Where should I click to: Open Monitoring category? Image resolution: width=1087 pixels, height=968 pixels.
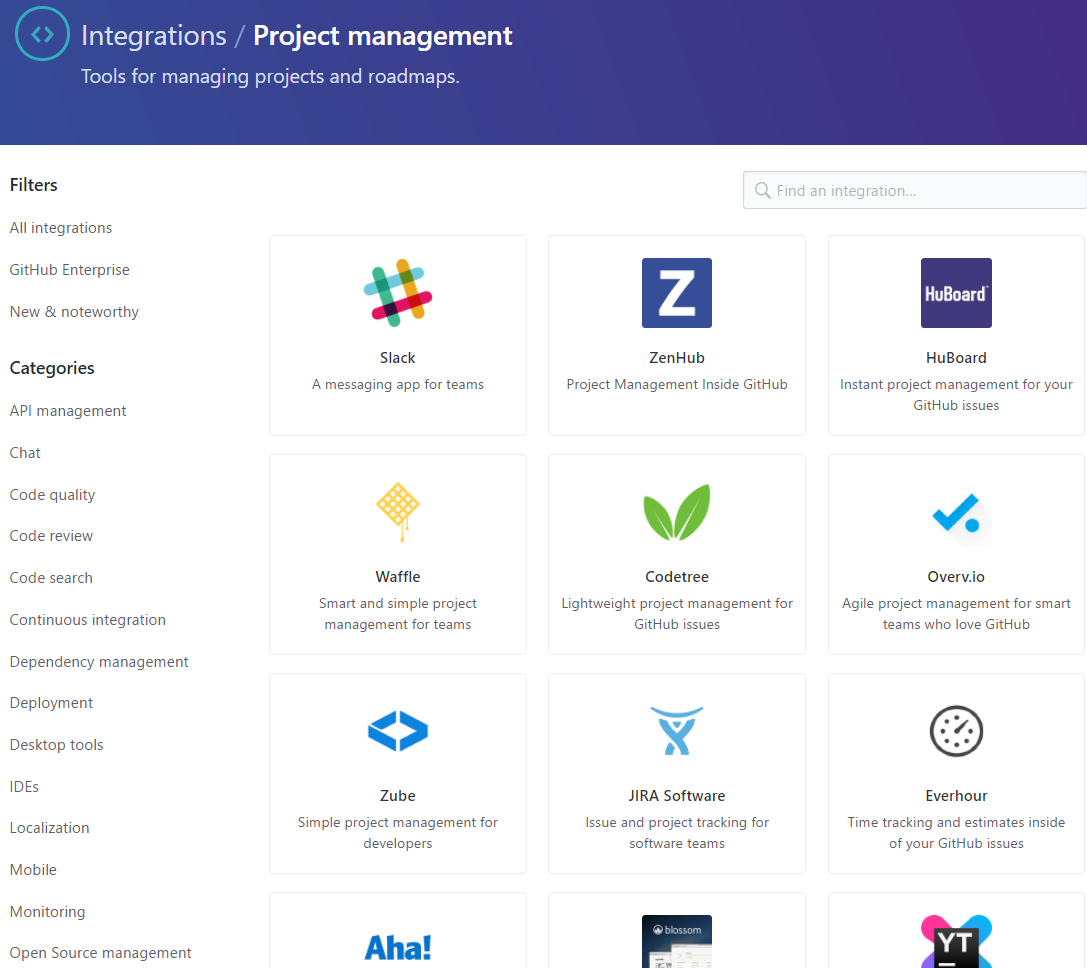(x=47, y=911)
